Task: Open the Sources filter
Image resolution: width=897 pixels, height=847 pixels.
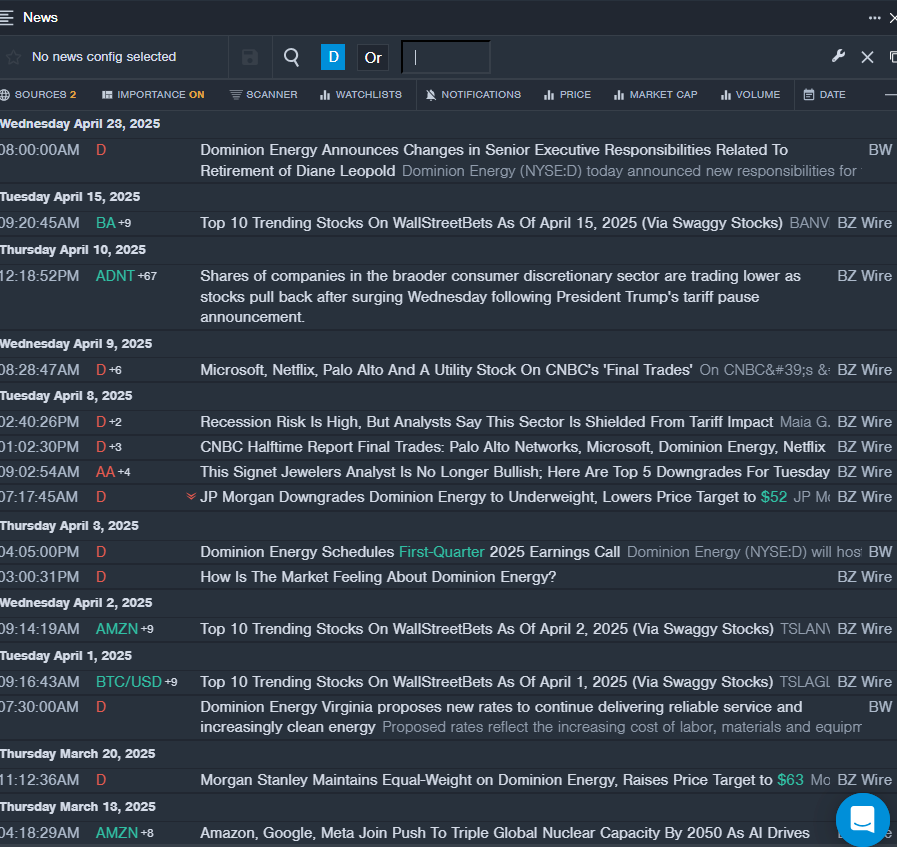Action: pyautogui.click(x=38, y=94)
